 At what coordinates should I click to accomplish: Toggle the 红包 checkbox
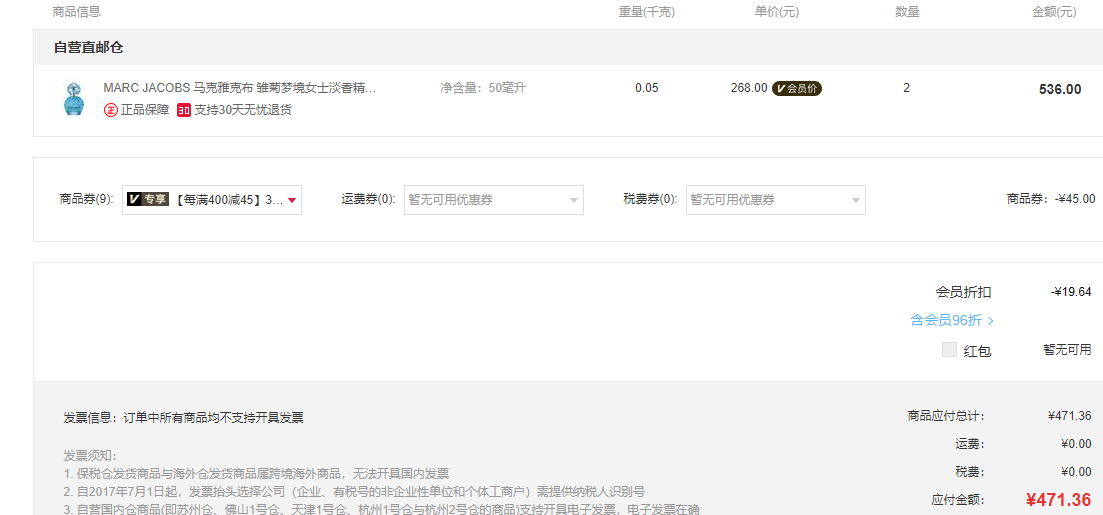[x=950, y=350]
